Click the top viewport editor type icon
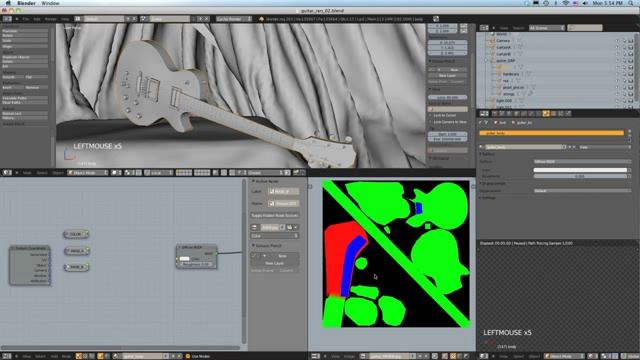This screenshot has height=360, width=640. [7, 173]
